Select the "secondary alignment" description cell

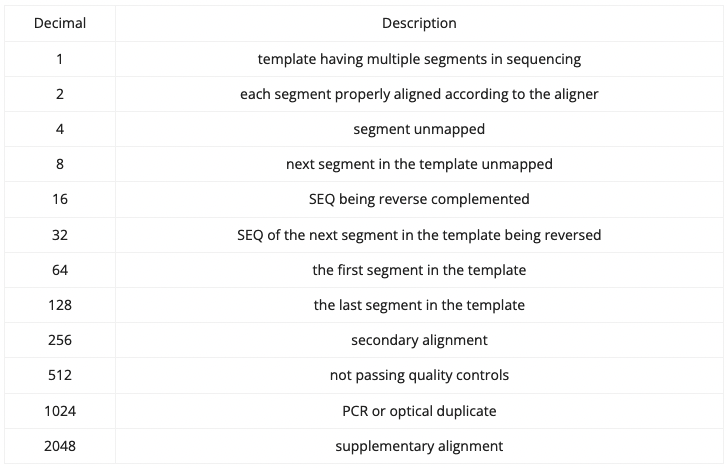(419, 340)
